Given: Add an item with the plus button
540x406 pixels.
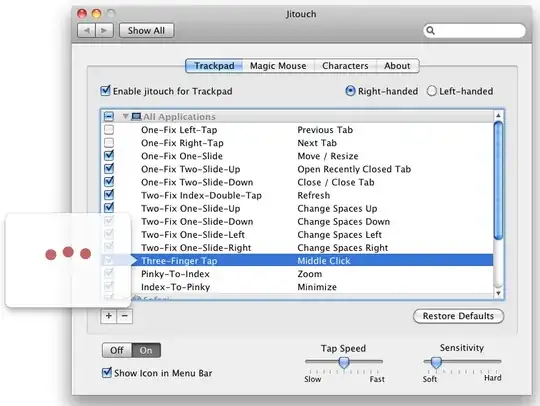Looking at the screenshot, I should [109, 316].
